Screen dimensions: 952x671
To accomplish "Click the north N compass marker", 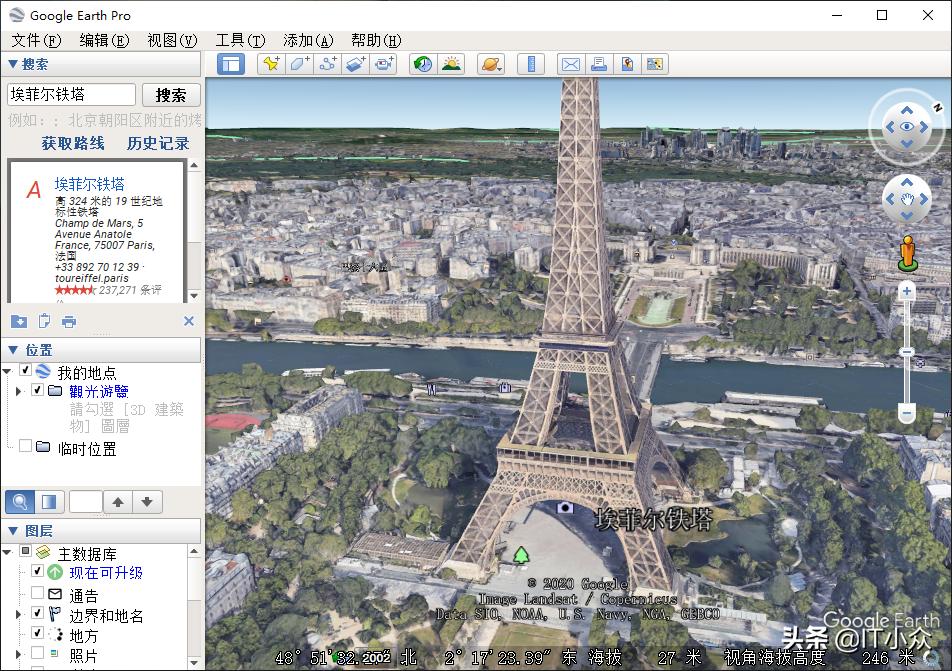I will tap(937, 107).
